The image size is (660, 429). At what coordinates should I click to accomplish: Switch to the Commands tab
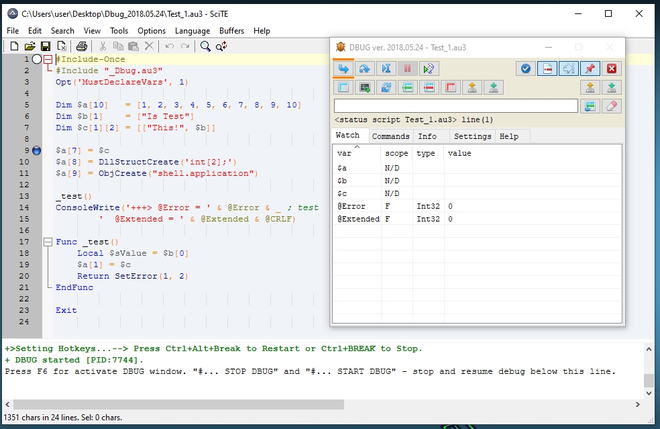390,136
